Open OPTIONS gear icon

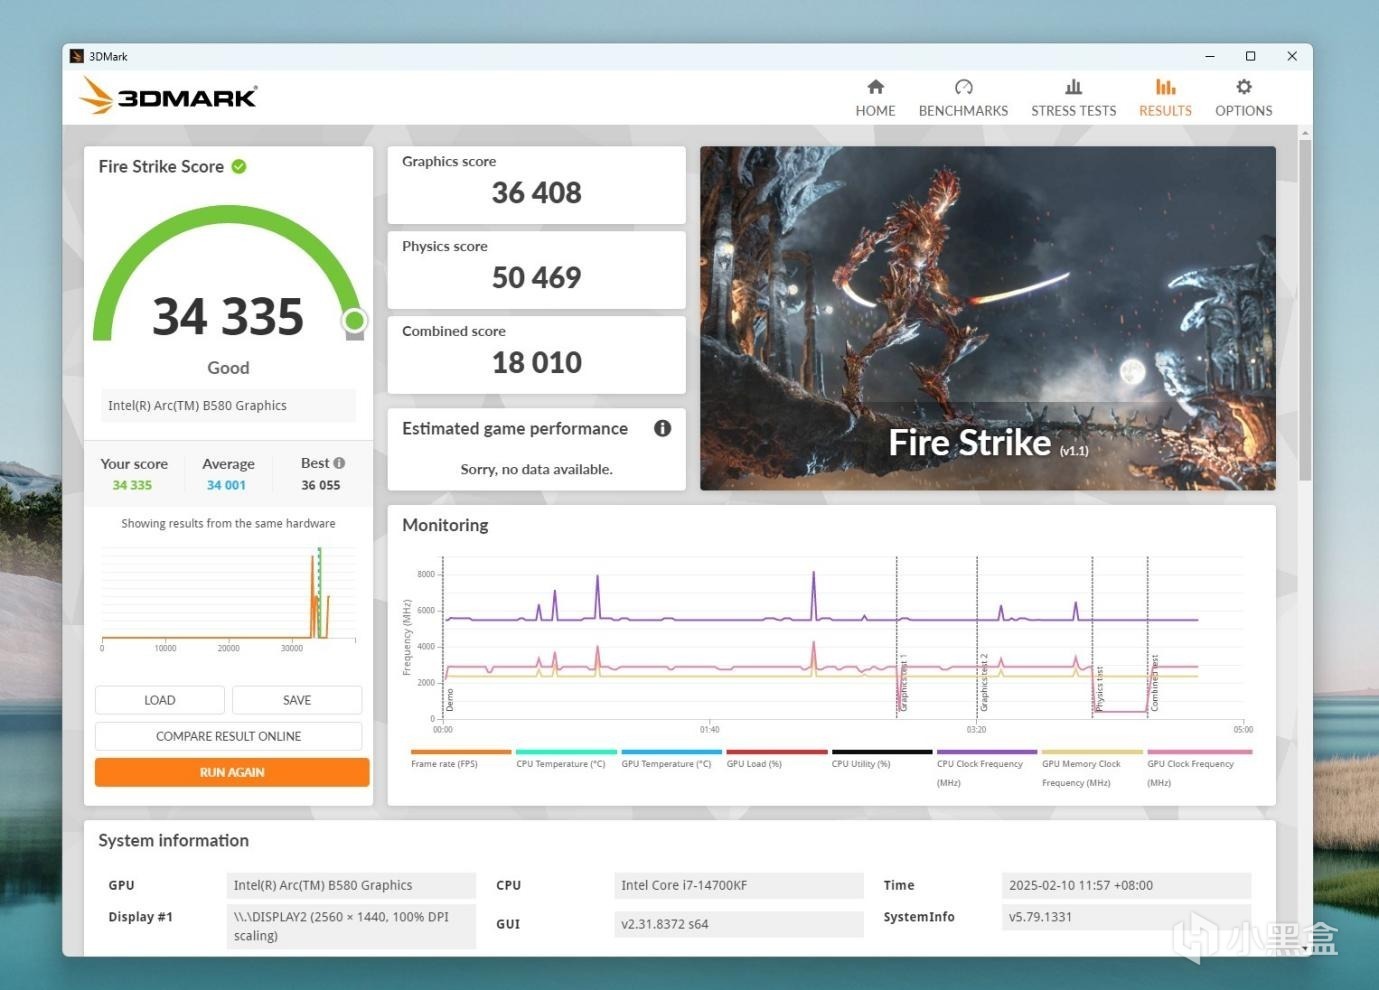(1243, 87)
